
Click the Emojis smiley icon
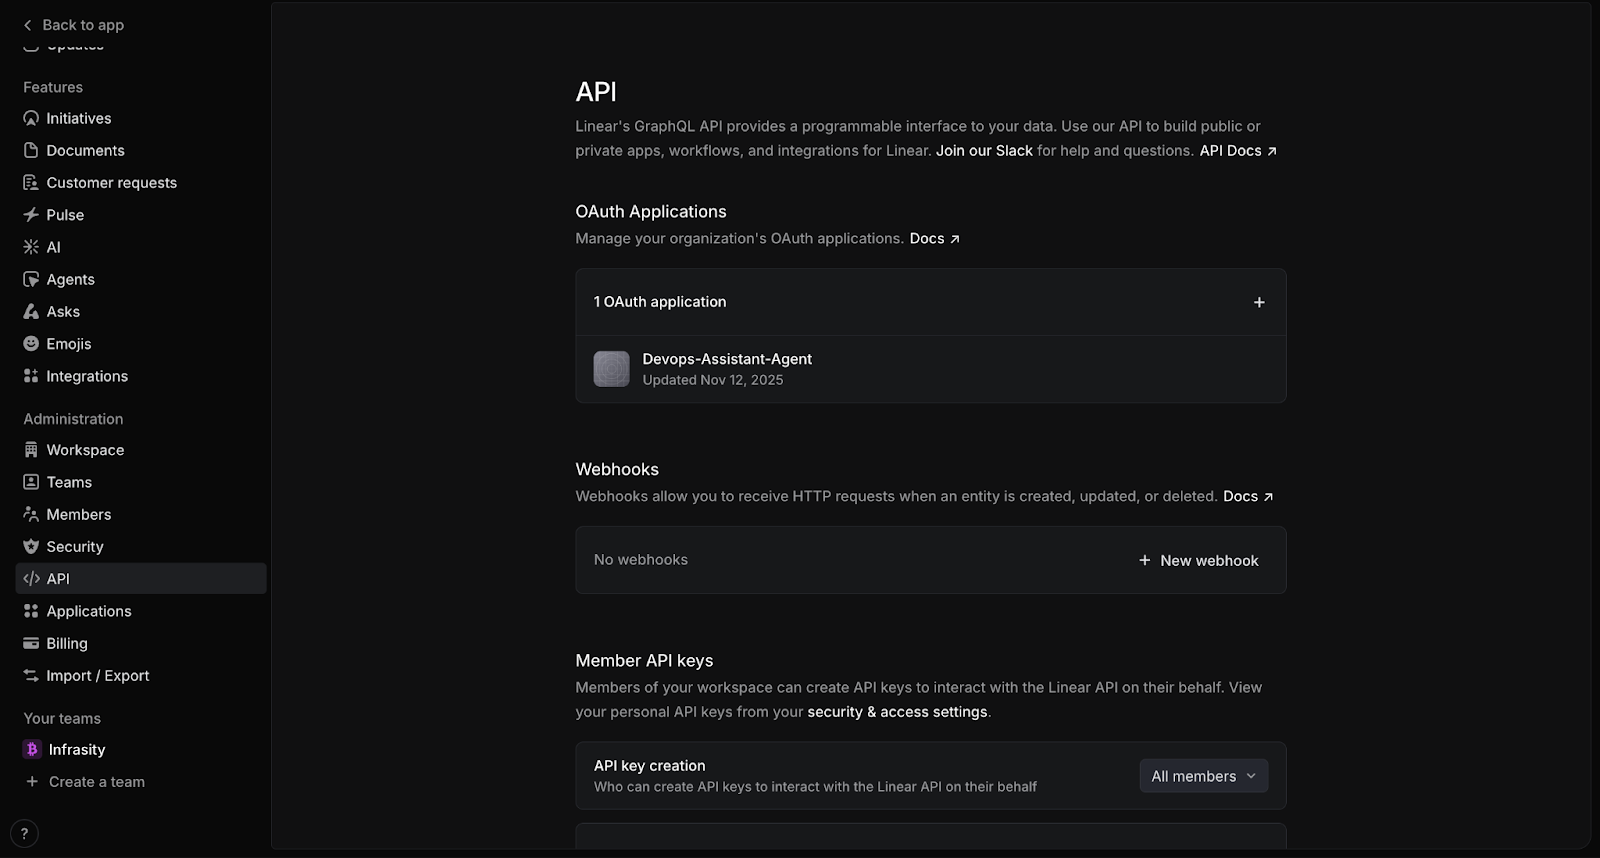coord(31,344)
